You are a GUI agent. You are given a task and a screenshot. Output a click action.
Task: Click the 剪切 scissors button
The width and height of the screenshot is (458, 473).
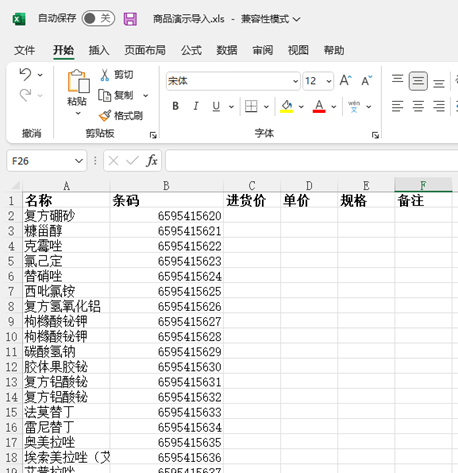coord(117,75)
